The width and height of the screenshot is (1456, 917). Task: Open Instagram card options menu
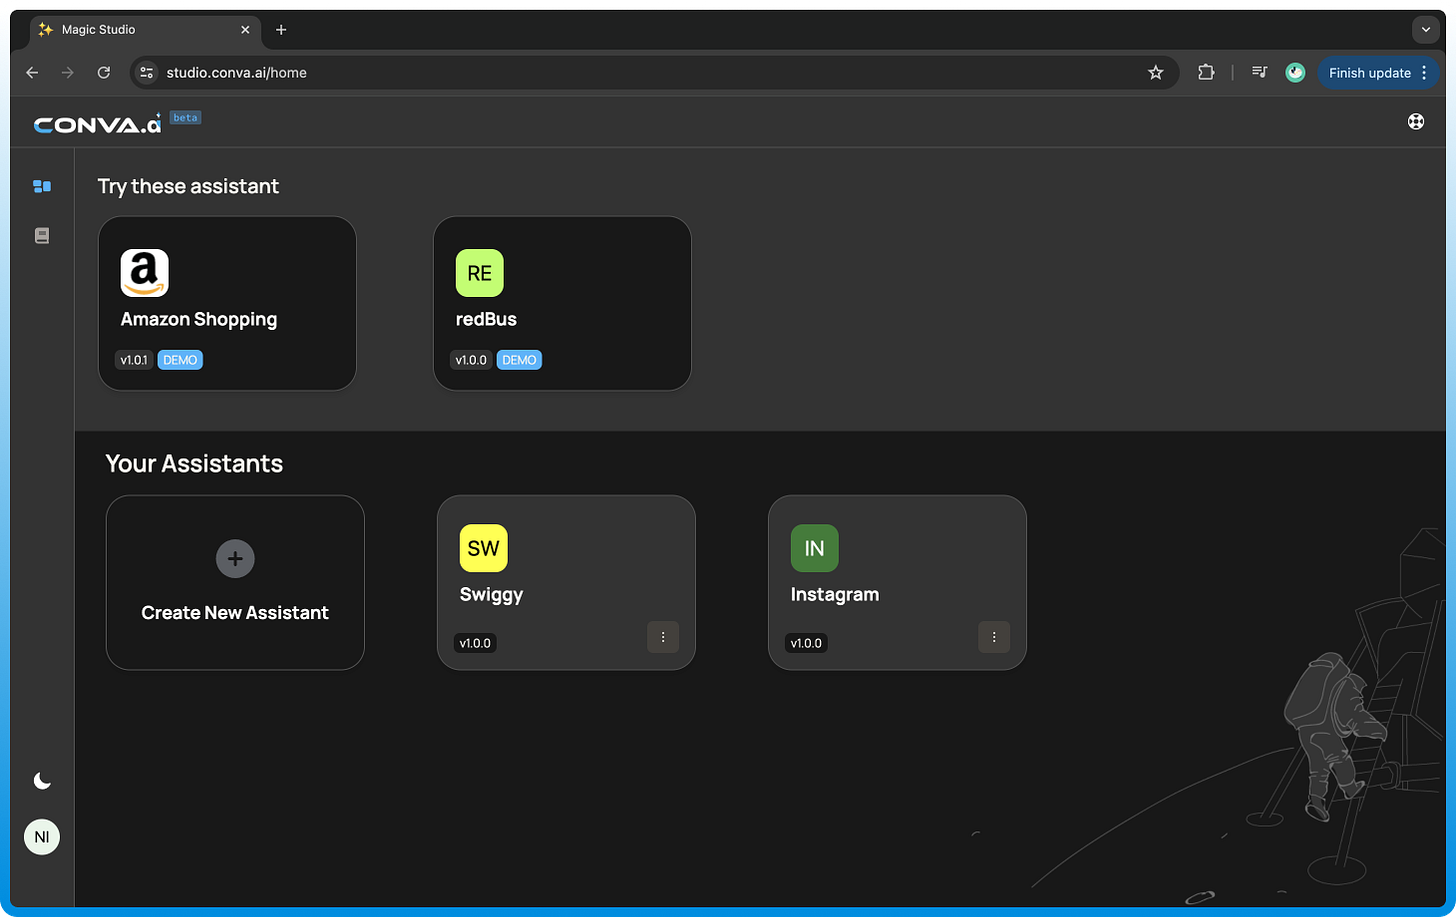pos(994,637)
